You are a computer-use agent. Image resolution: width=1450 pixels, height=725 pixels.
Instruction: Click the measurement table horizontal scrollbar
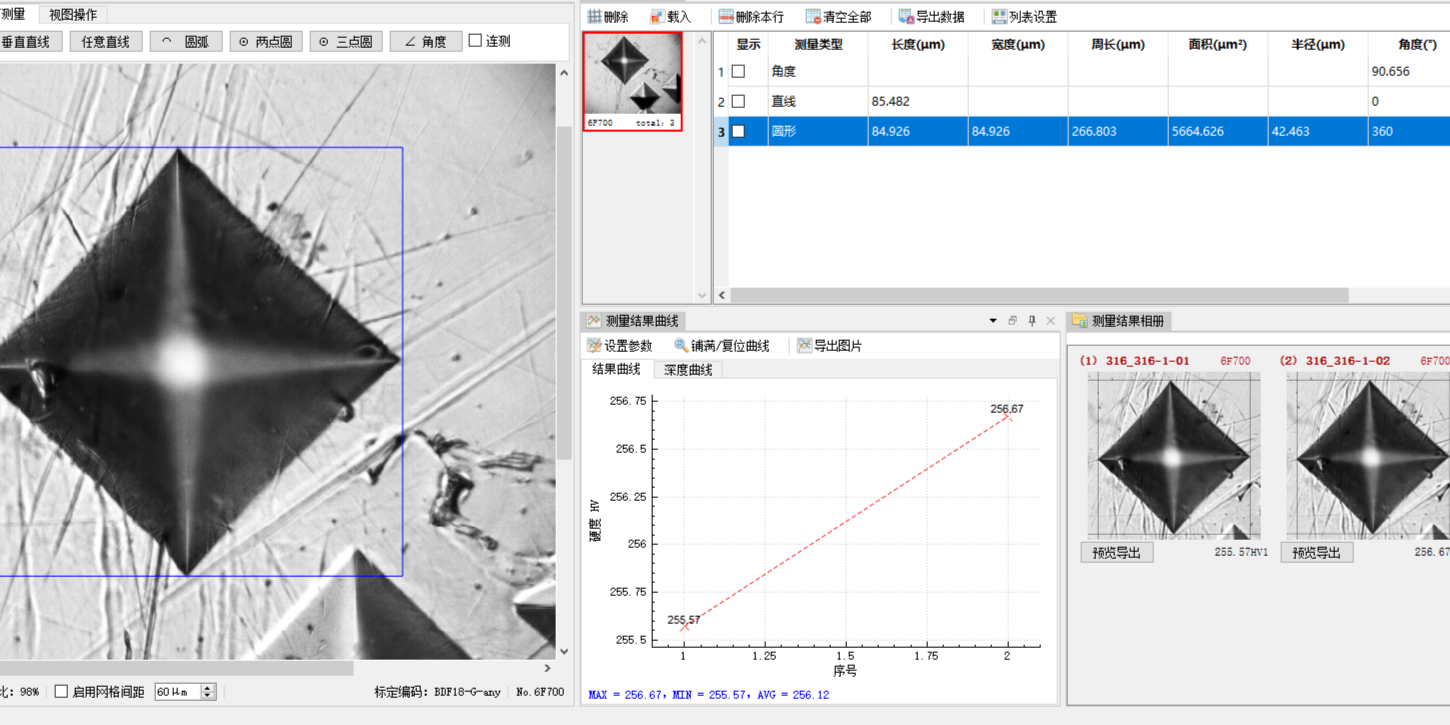(1040, 295)
